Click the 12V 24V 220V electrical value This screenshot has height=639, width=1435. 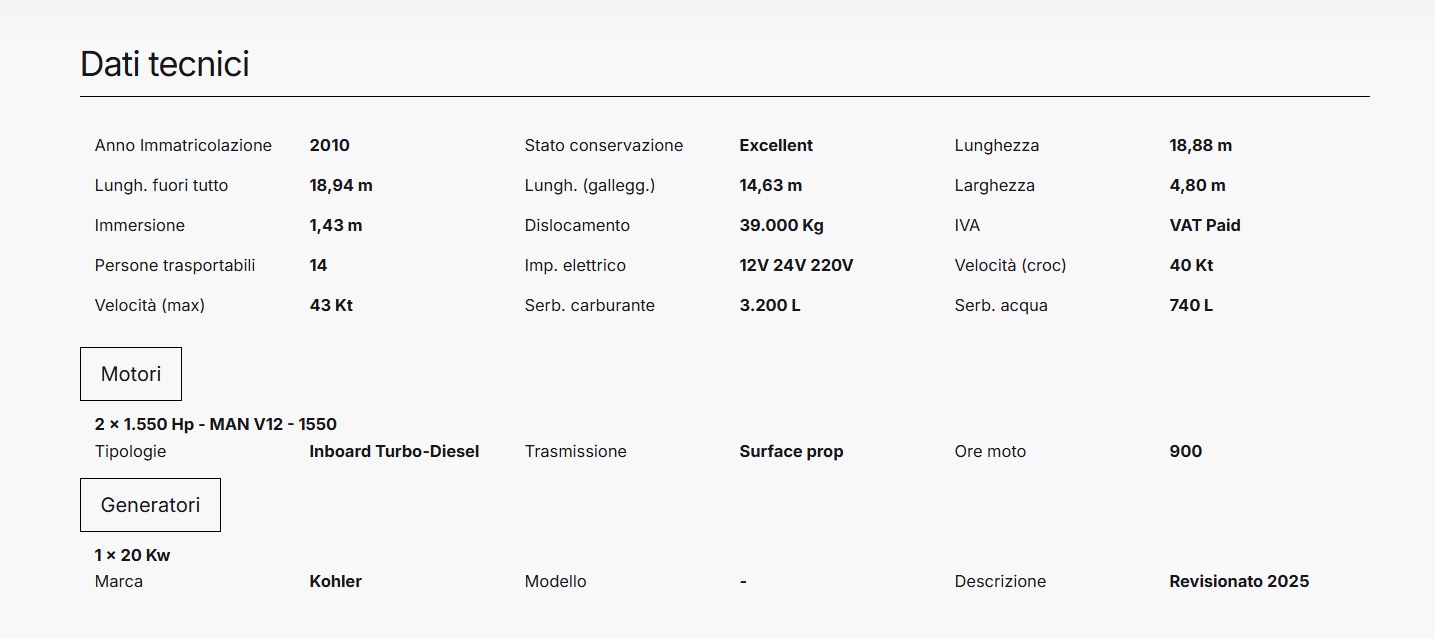click(796, 265)
